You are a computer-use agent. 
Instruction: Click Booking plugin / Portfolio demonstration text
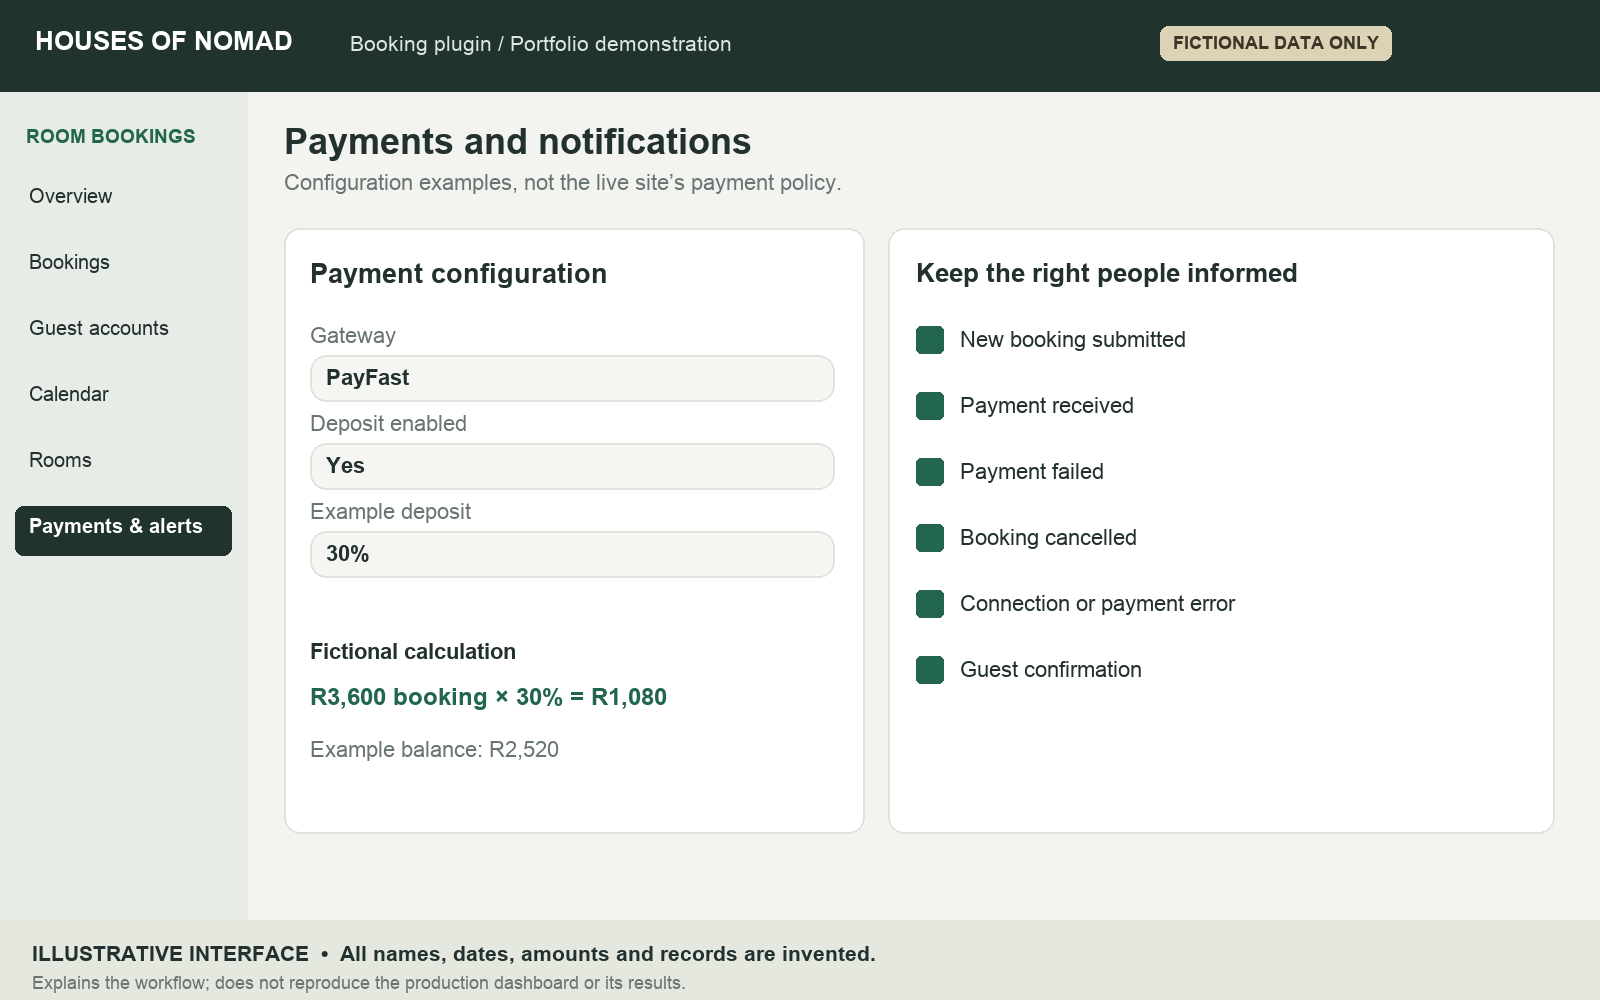pos(540,44)
